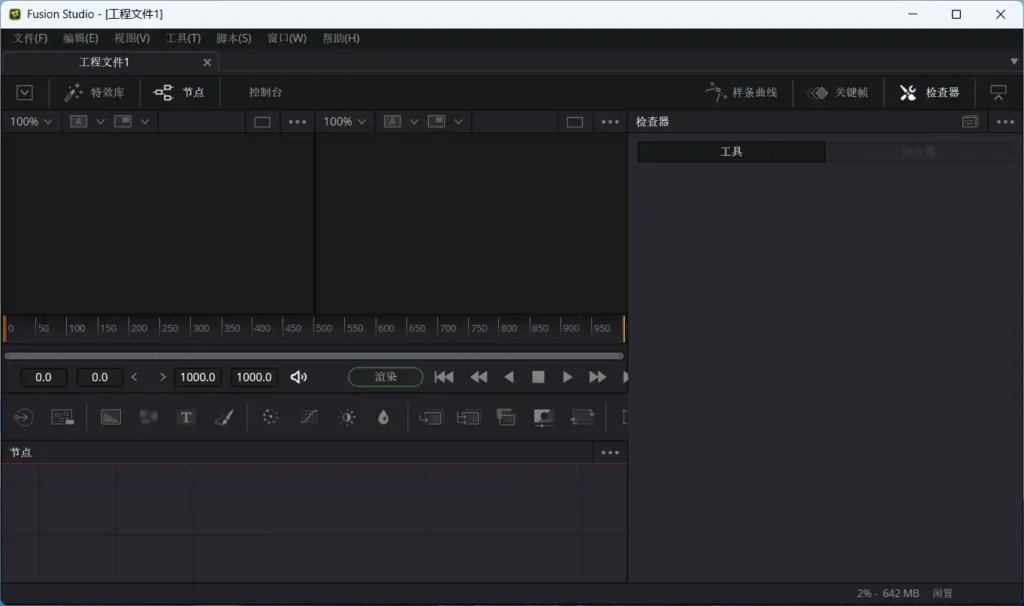Close the 工程文件1 tab

[207, 62]
